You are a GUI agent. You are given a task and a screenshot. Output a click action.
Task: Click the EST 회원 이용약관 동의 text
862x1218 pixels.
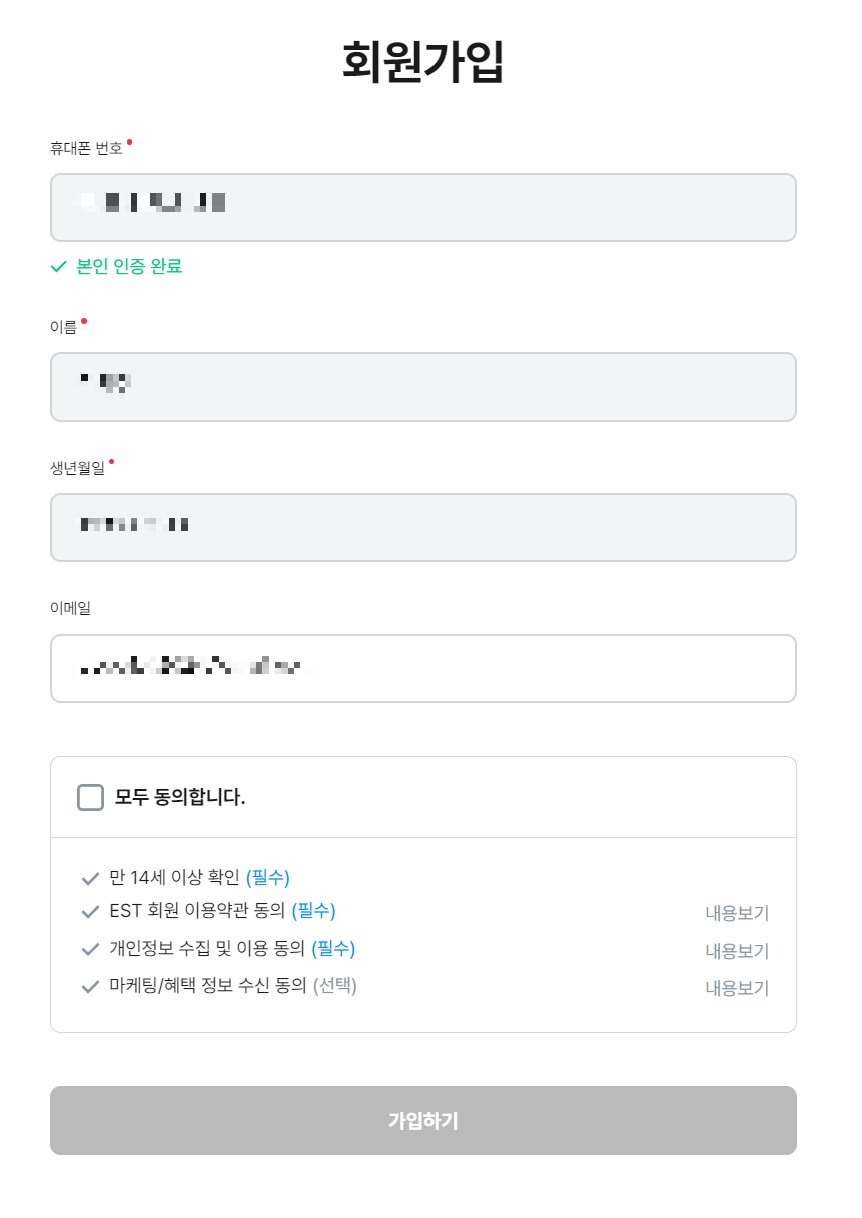coord(197,911)
